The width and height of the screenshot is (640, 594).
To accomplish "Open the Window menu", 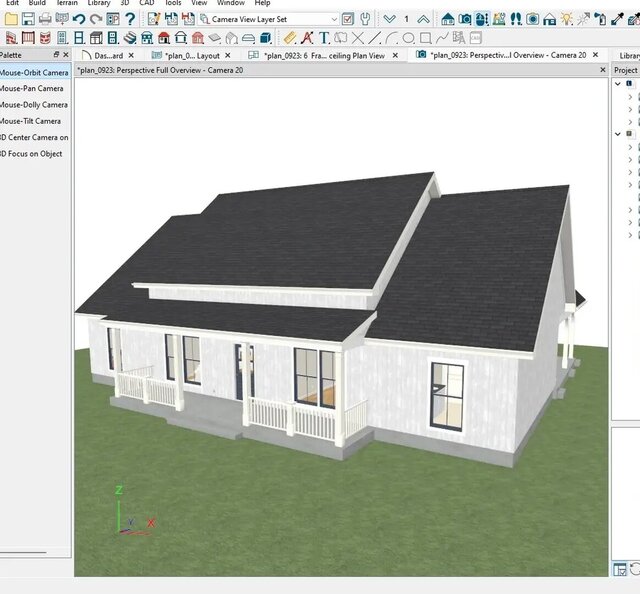I will [x=231, y=3].
